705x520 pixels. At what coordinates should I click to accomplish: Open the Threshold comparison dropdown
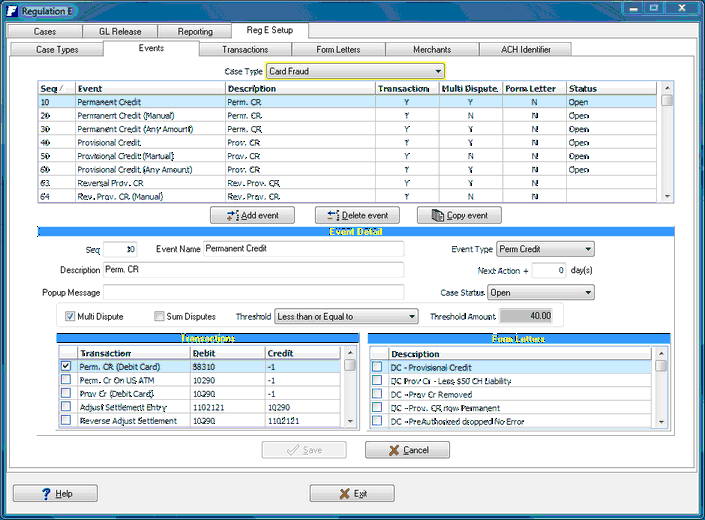(x=411, y=317)
